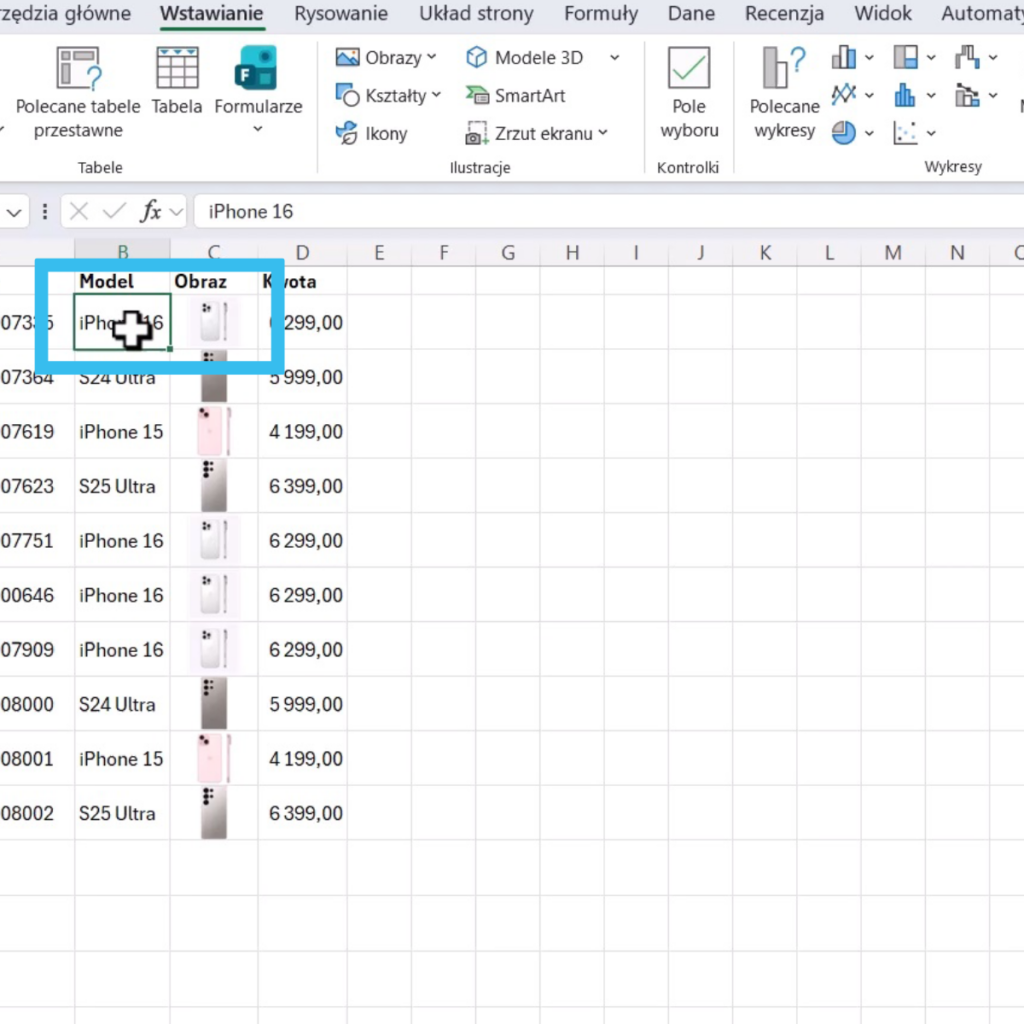Insert a pie chart from Wykresy group

coord(845,133)
